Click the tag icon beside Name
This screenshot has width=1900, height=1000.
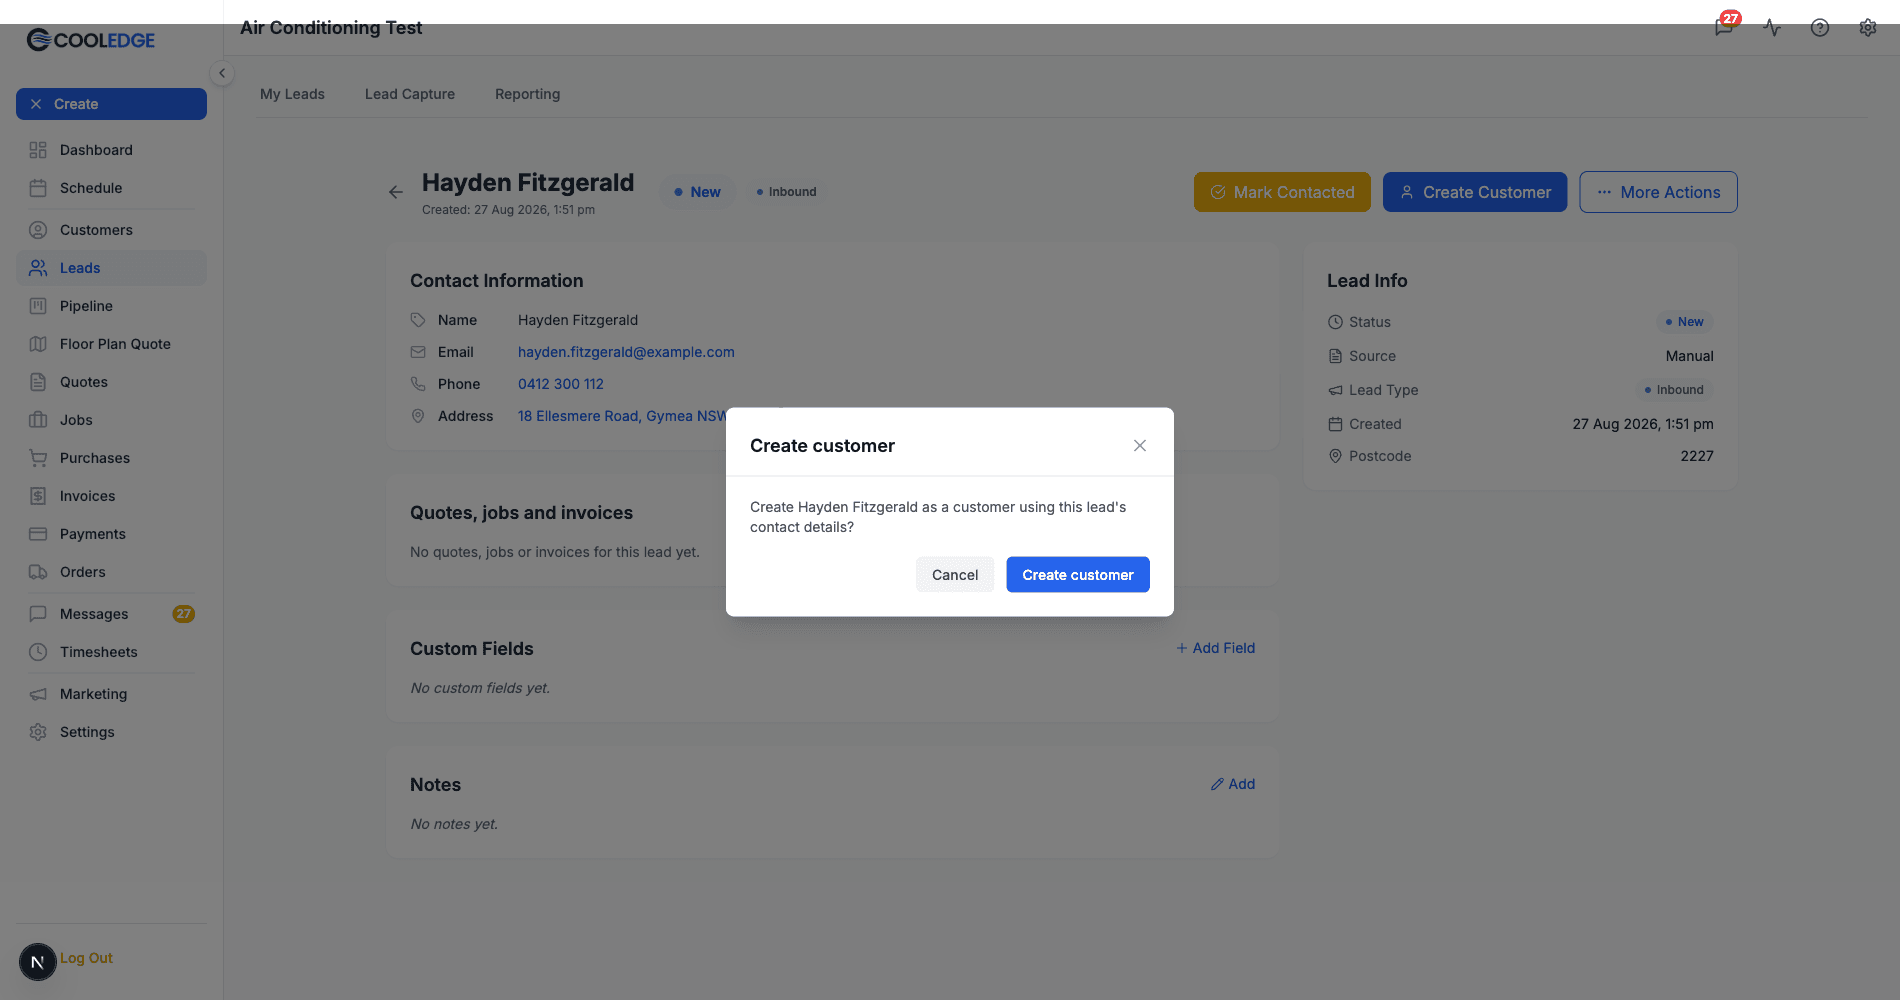(418, 320)
